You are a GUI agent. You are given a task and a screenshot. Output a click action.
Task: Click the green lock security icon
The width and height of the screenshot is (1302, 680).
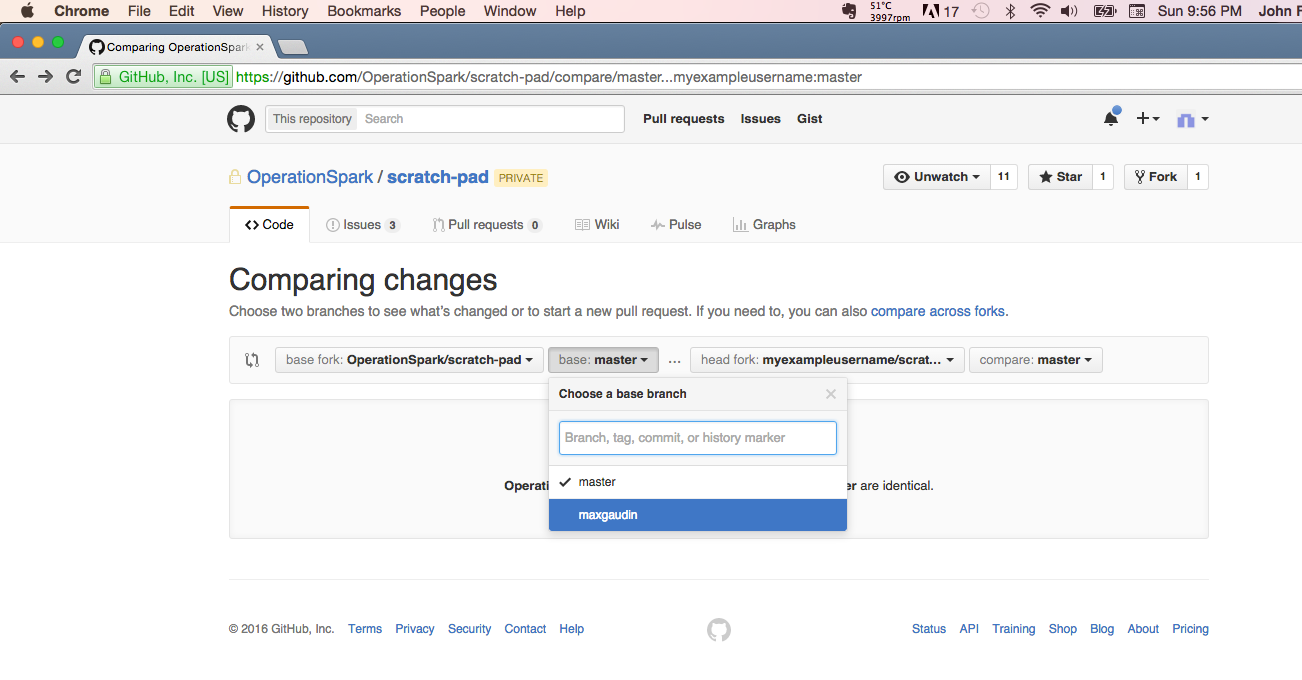tap(105, 77)
